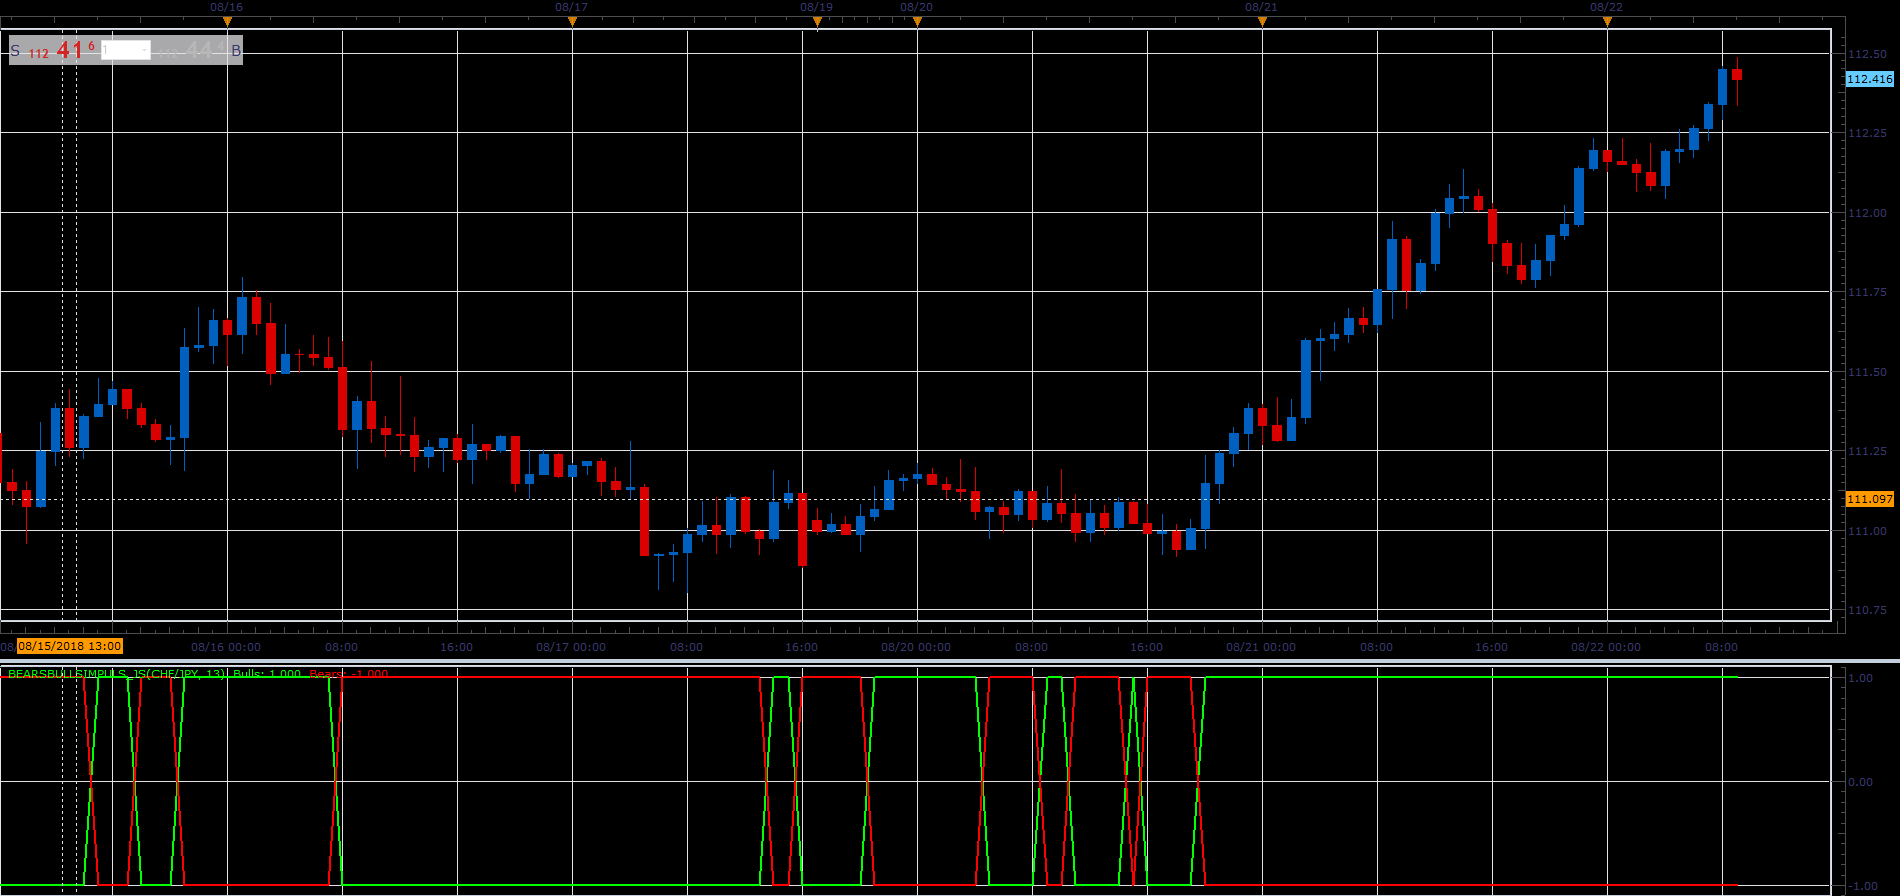This screenshot has width=1900, height=896.
Task: Click the greyed buy quote in the trade panel
Action: (x=191, y=50)
